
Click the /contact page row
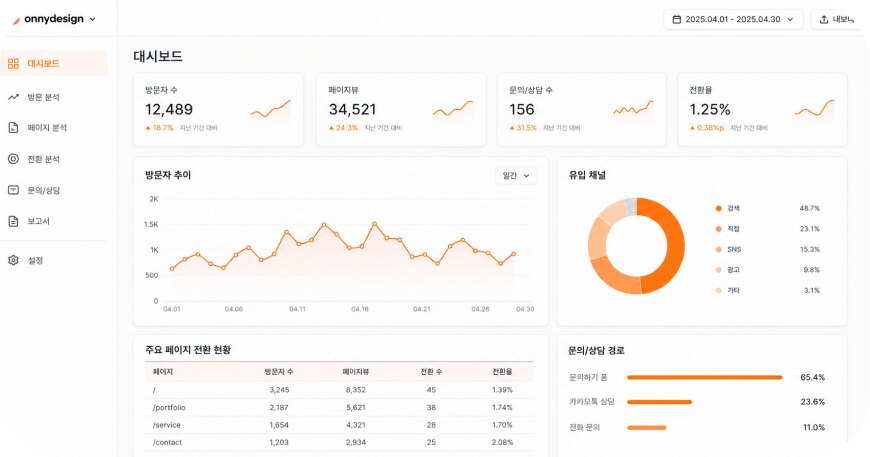339,443
